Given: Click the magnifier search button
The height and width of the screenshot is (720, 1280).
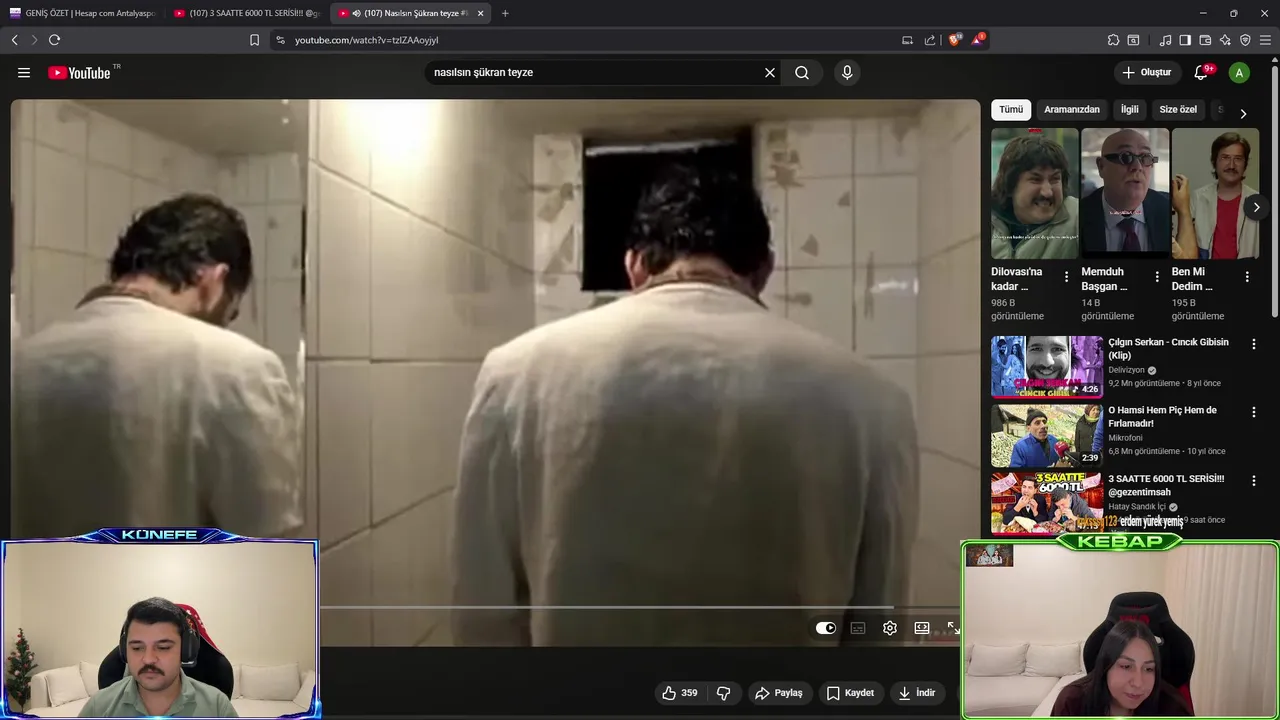Looking at the screenshot, I should click(x=802, y=73).
